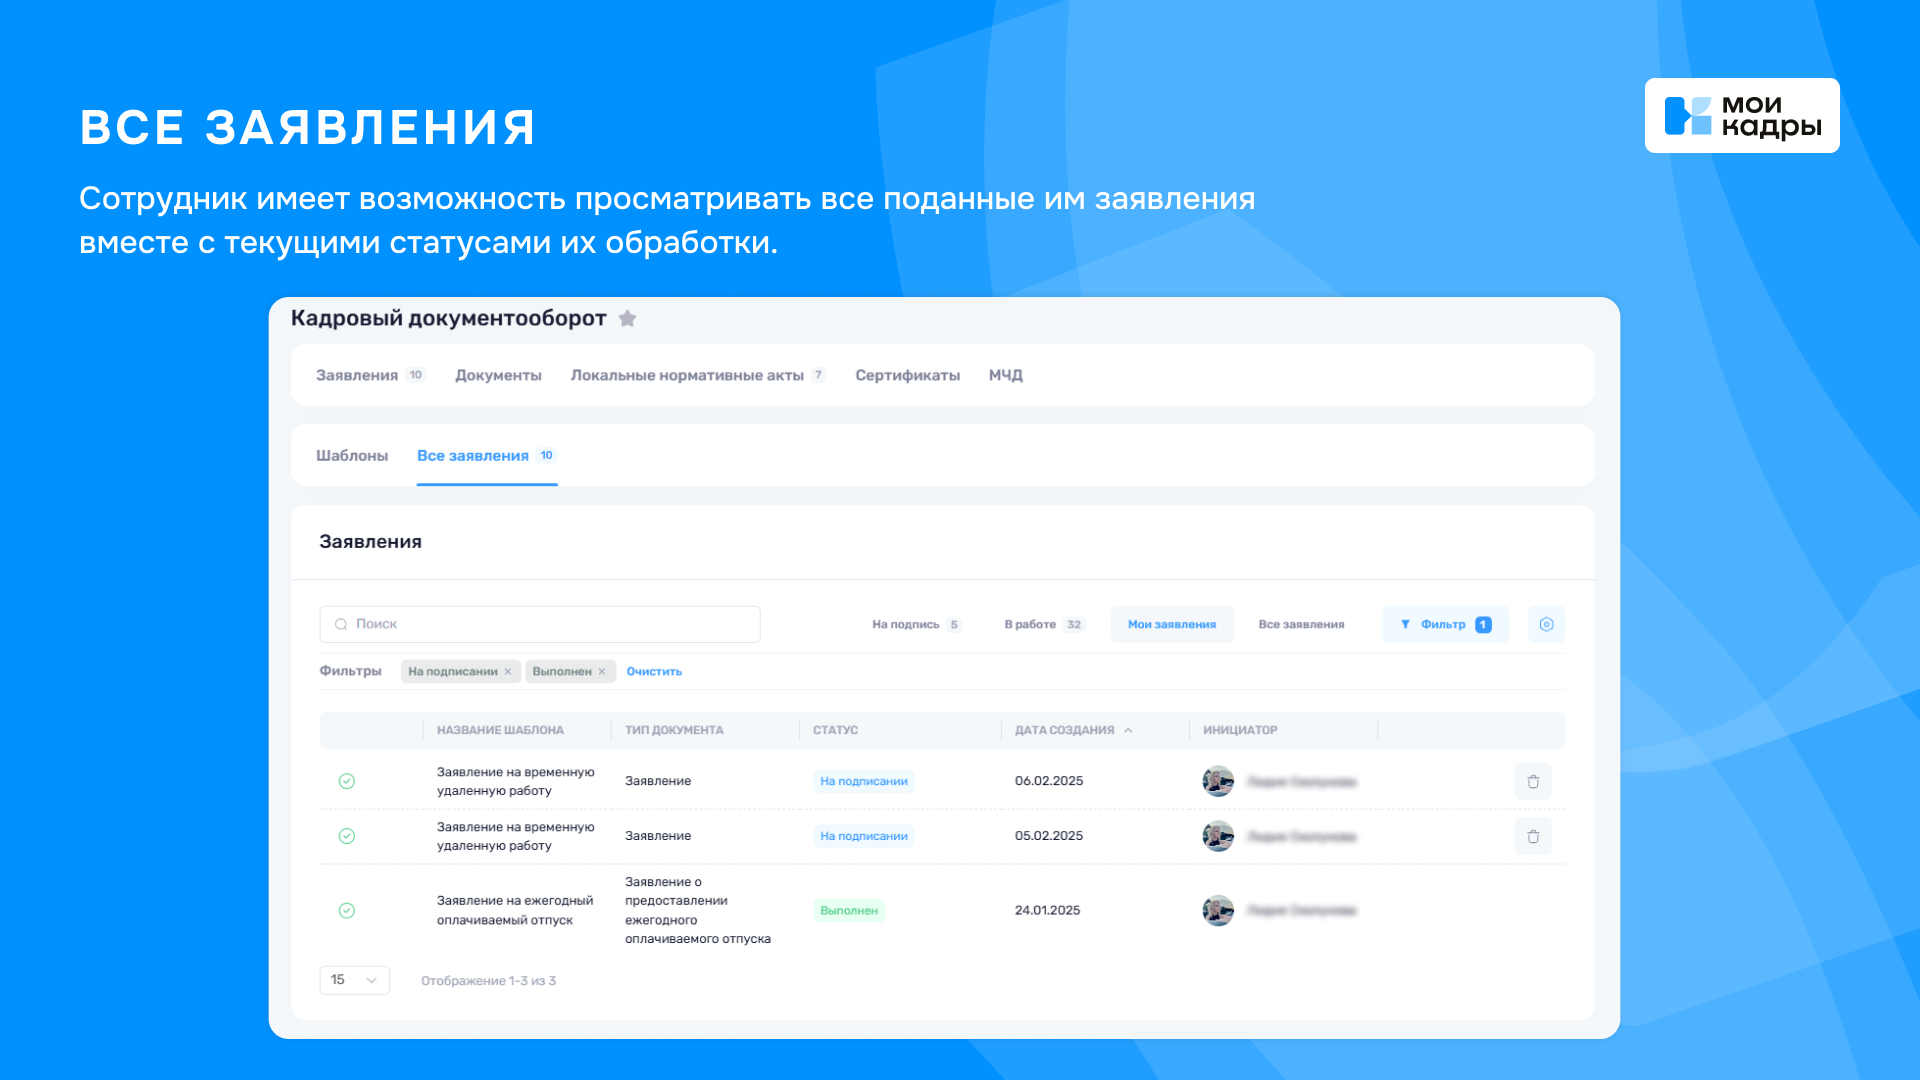The width and height of the screenshot is (1920, 1080).
Task: Open the Сертификаты tab
Action: click(x=906, y=375)
